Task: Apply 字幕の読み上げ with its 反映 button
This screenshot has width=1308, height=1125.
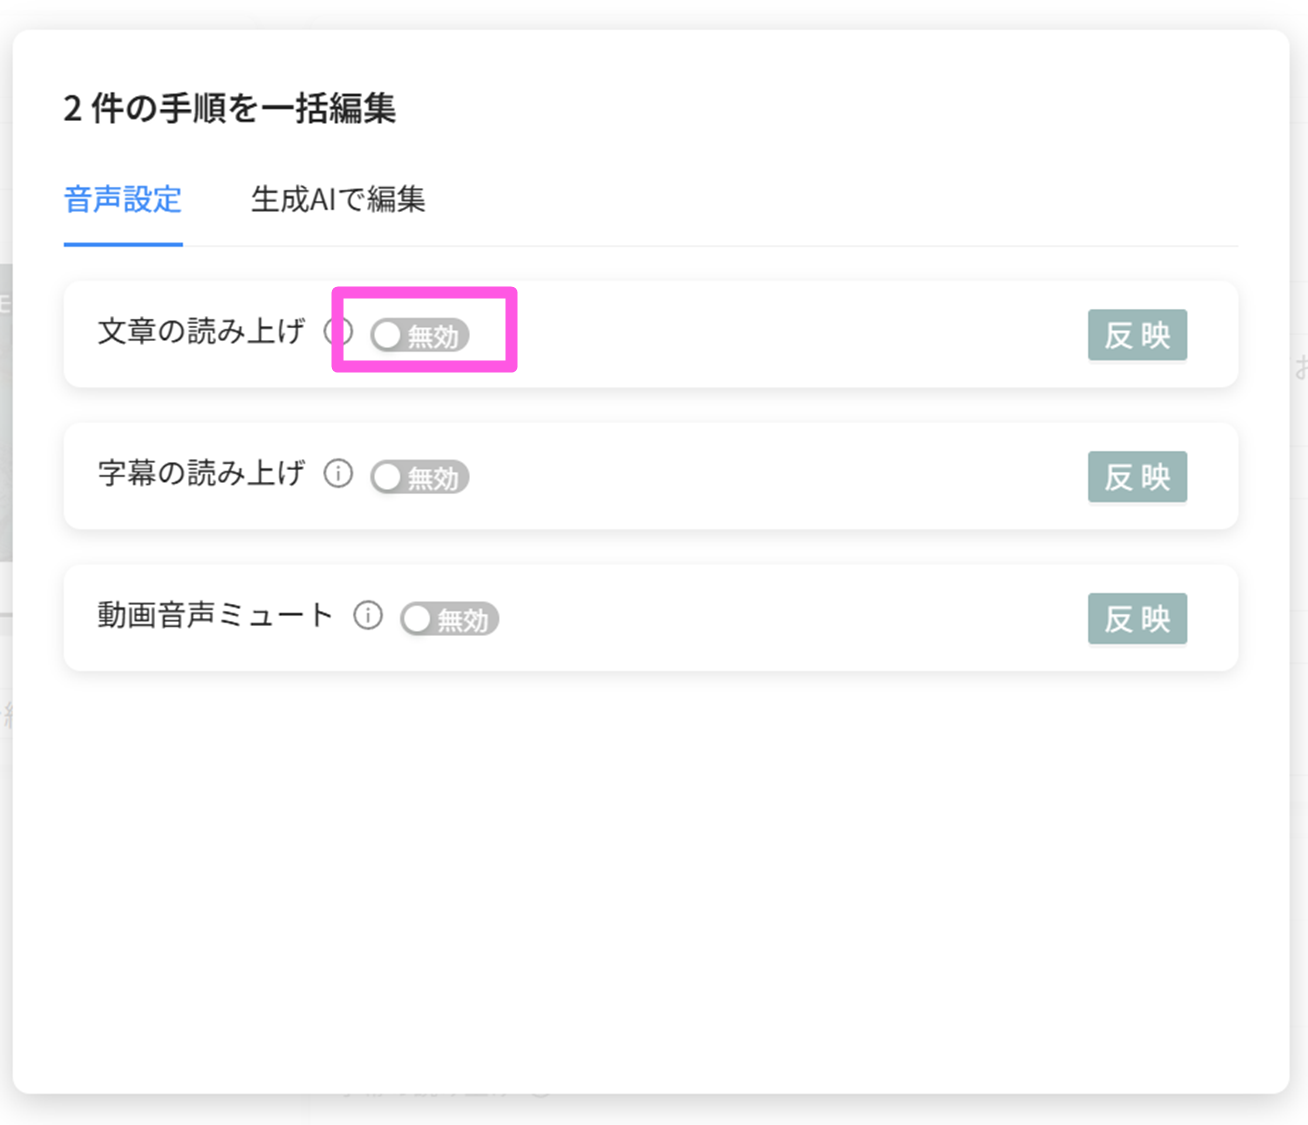Action: click(x=1137, y=477)
